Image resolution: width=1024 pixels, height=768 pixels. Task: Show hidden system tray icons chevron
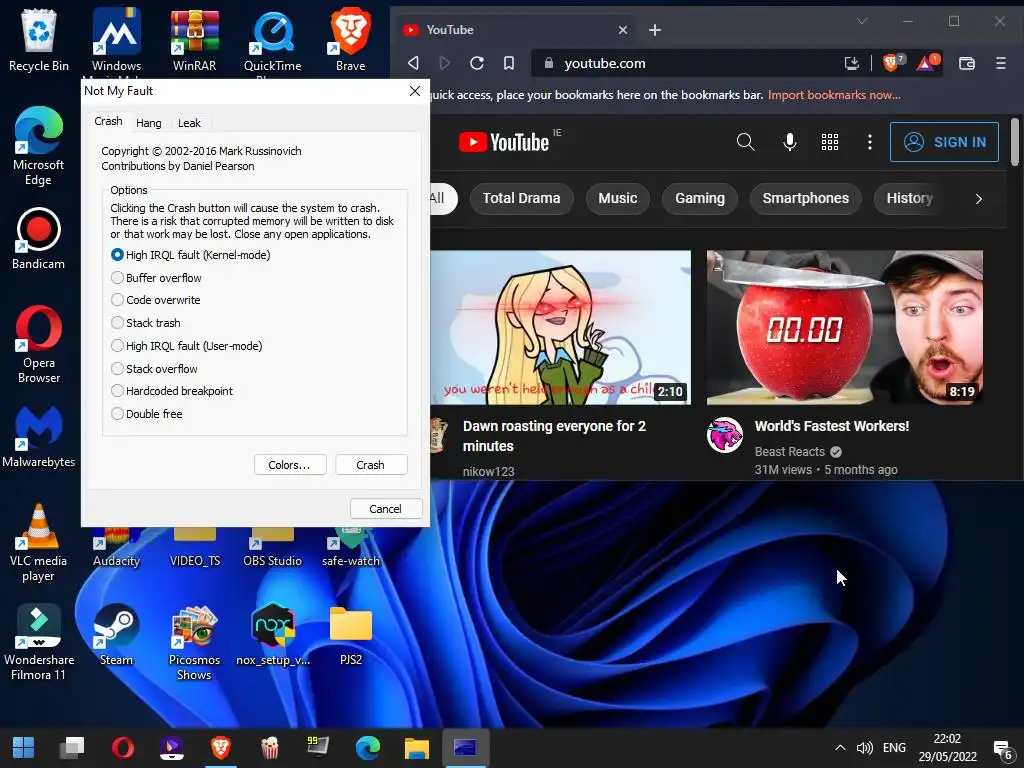click(x=840, y=748)
